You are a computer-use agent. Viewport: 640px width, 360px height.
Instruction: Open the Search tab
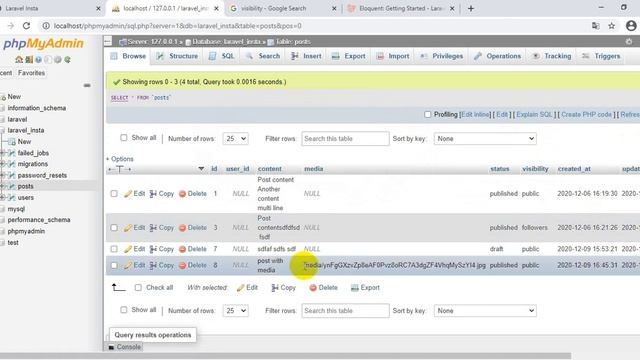pyautogui.click(x=263, y=56)
